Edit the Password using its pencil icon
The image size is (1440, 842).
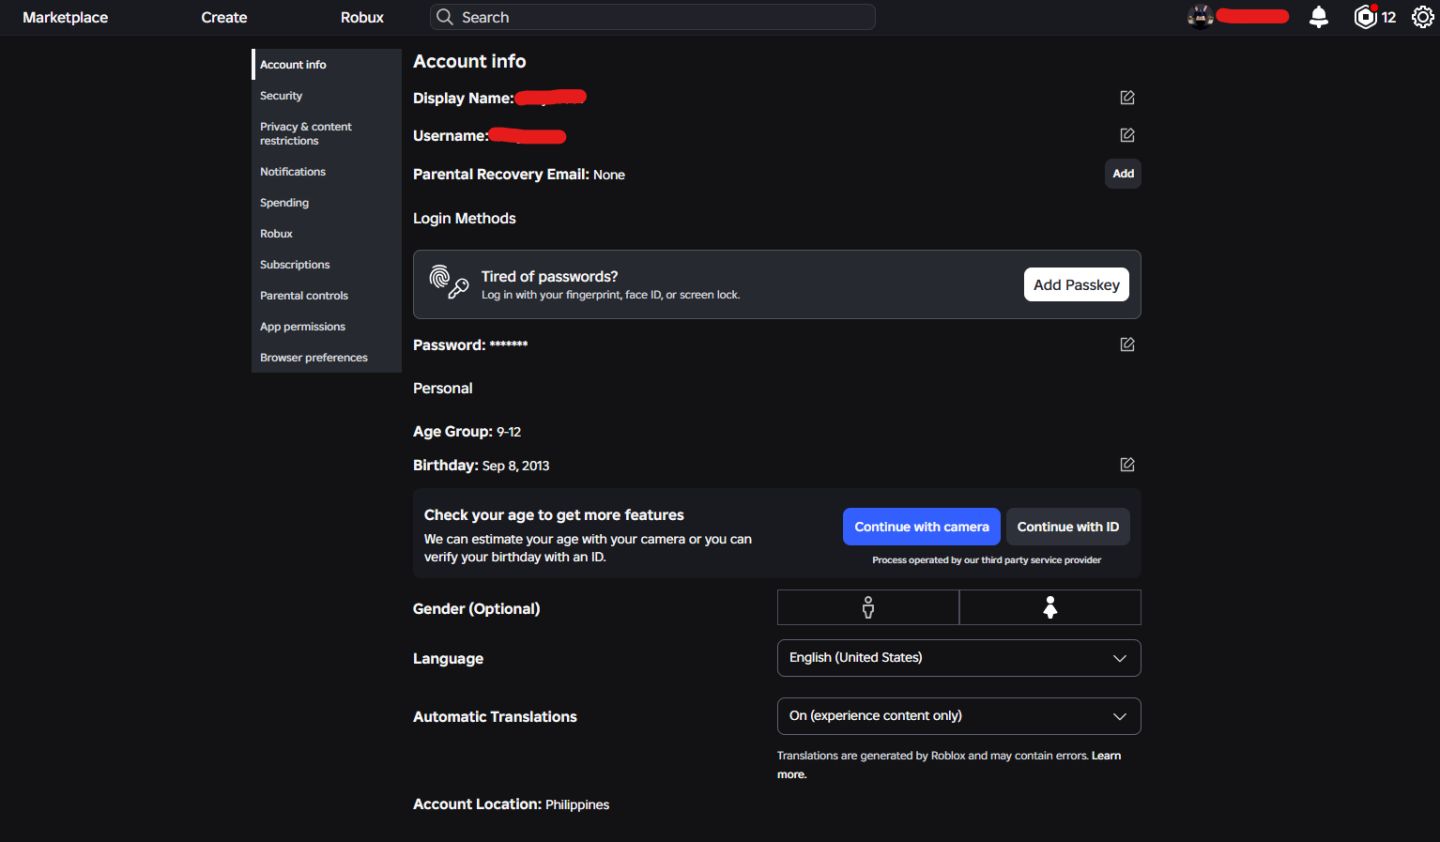point(1127,344)
